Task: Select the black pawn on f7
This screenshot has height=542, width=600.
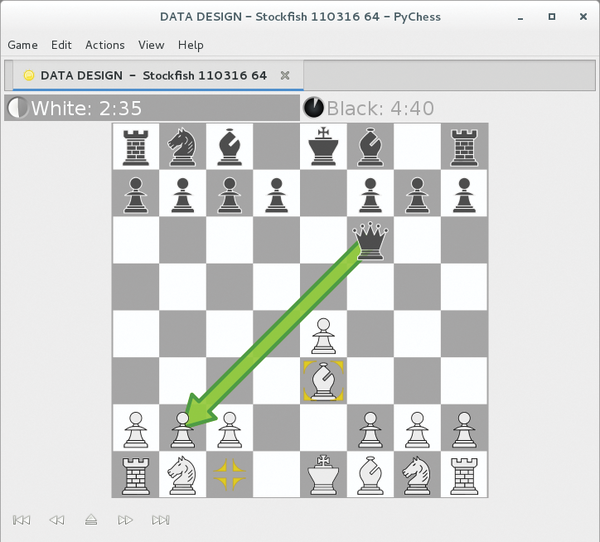Action: tap(370, 194)
